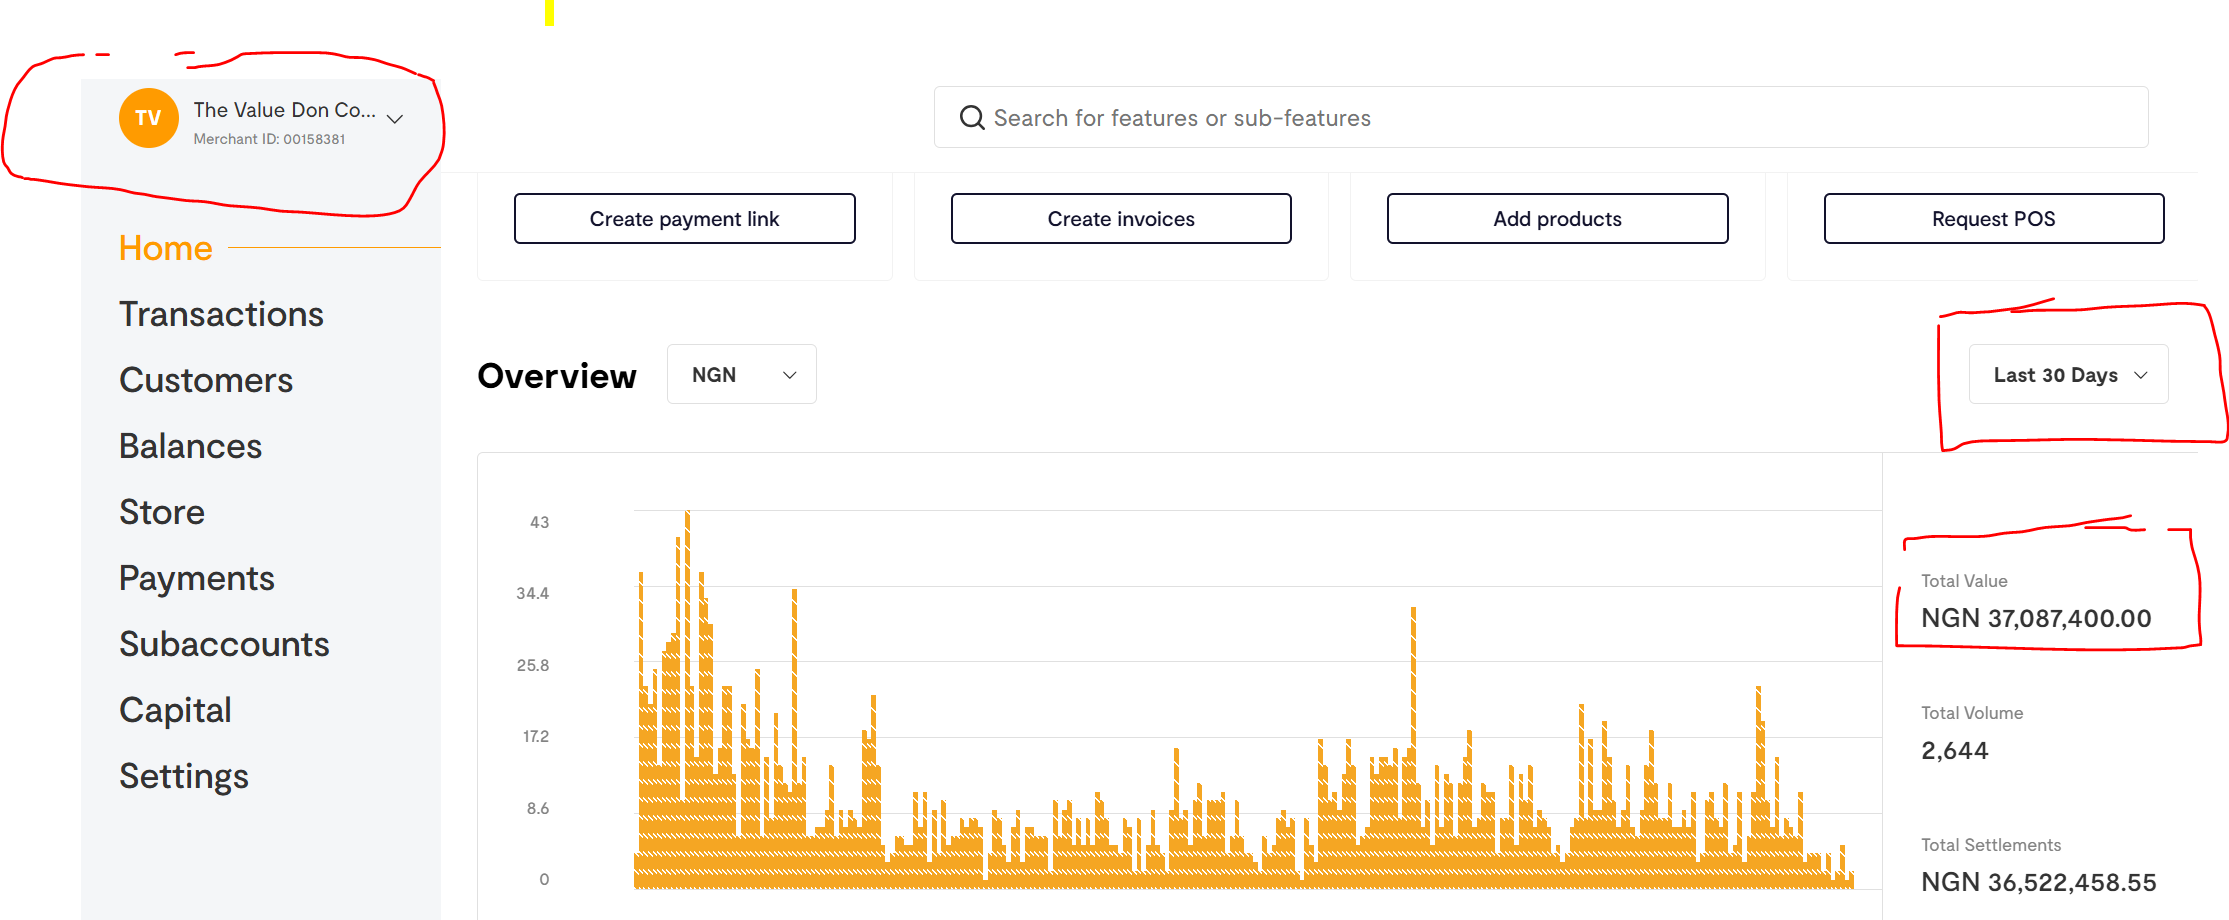Open the Payments menu item

(196, 578)
